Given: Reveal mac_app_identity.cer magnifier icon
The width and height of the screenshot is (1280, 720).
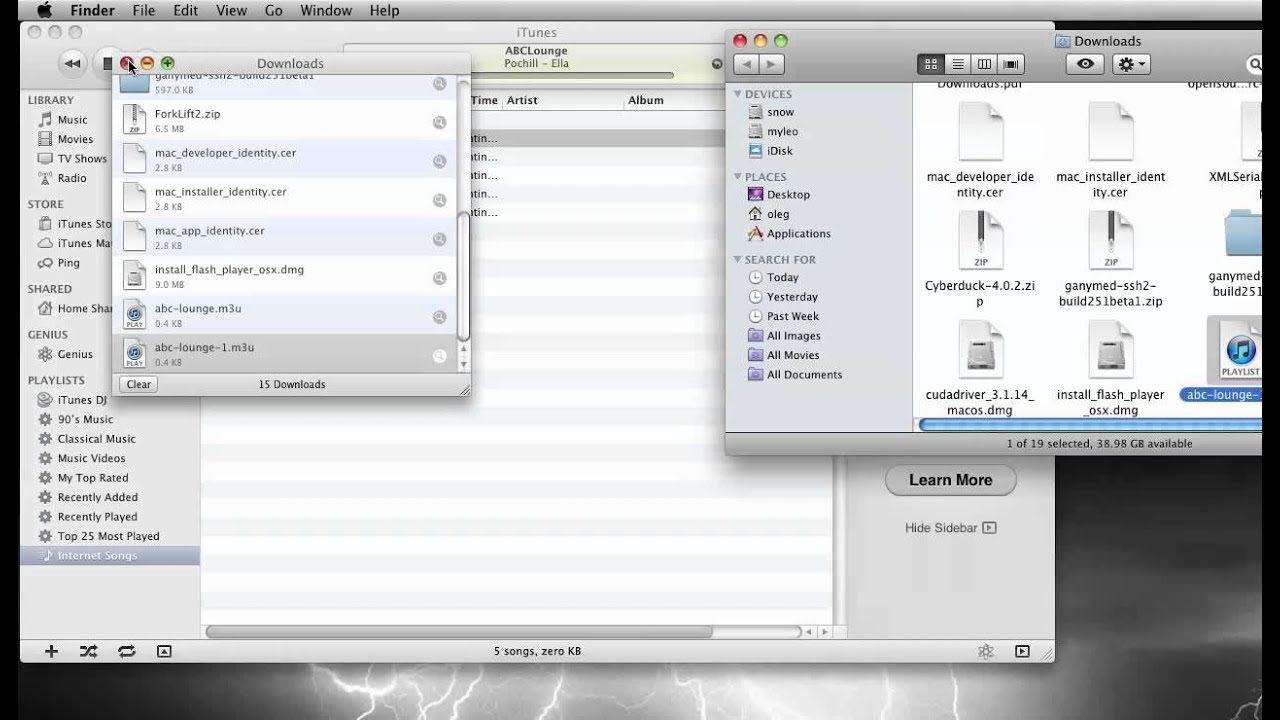Looking at the screenshot, I should pyautogui.click(x=439, y=239).
